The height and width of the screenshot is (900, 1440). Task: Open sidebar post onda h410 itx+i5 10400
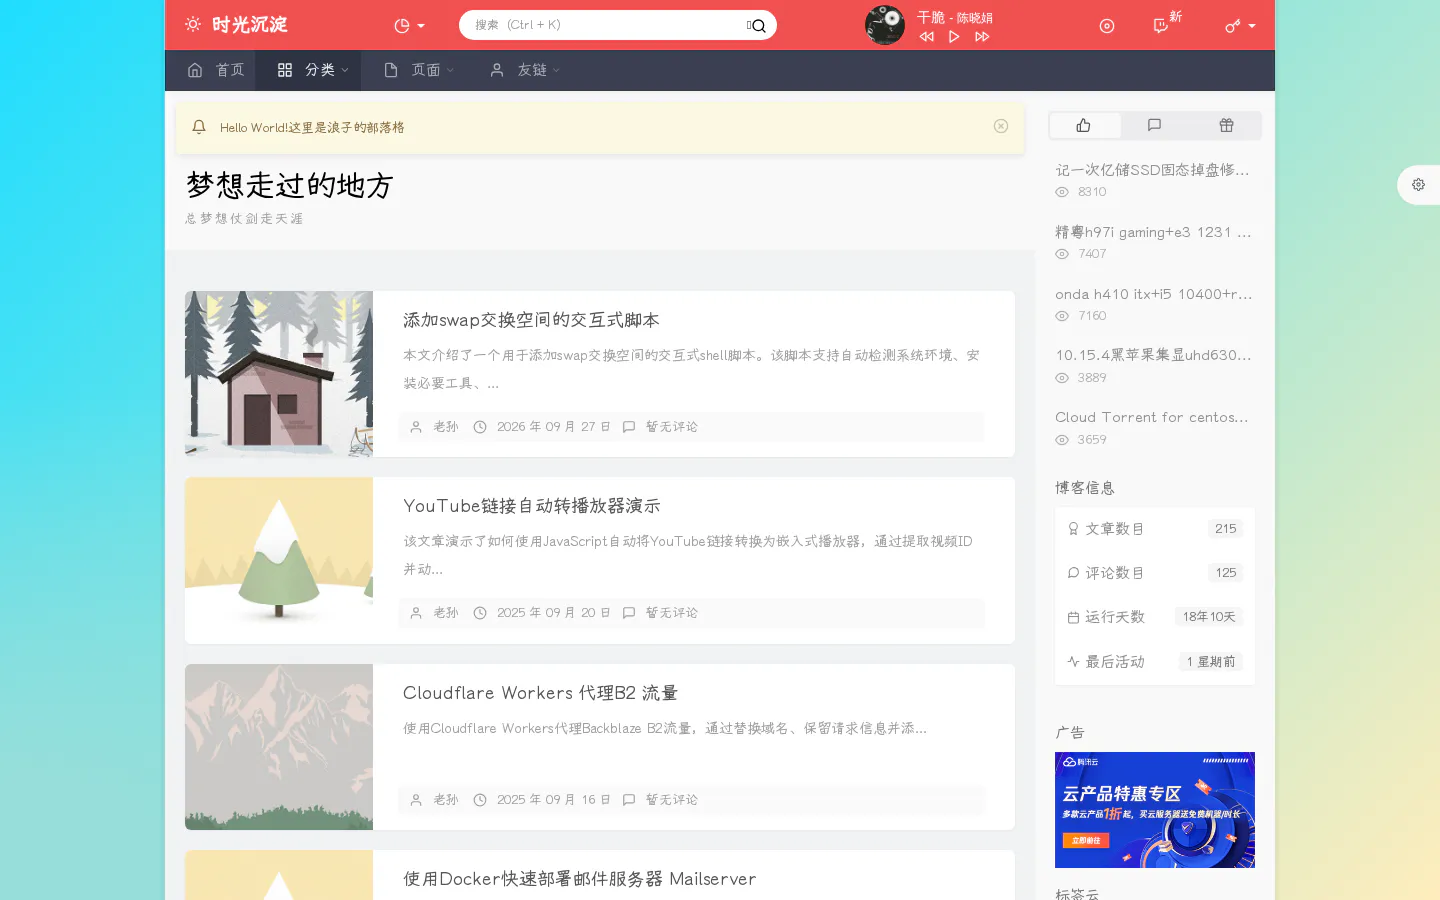(x=1154, y=294)
